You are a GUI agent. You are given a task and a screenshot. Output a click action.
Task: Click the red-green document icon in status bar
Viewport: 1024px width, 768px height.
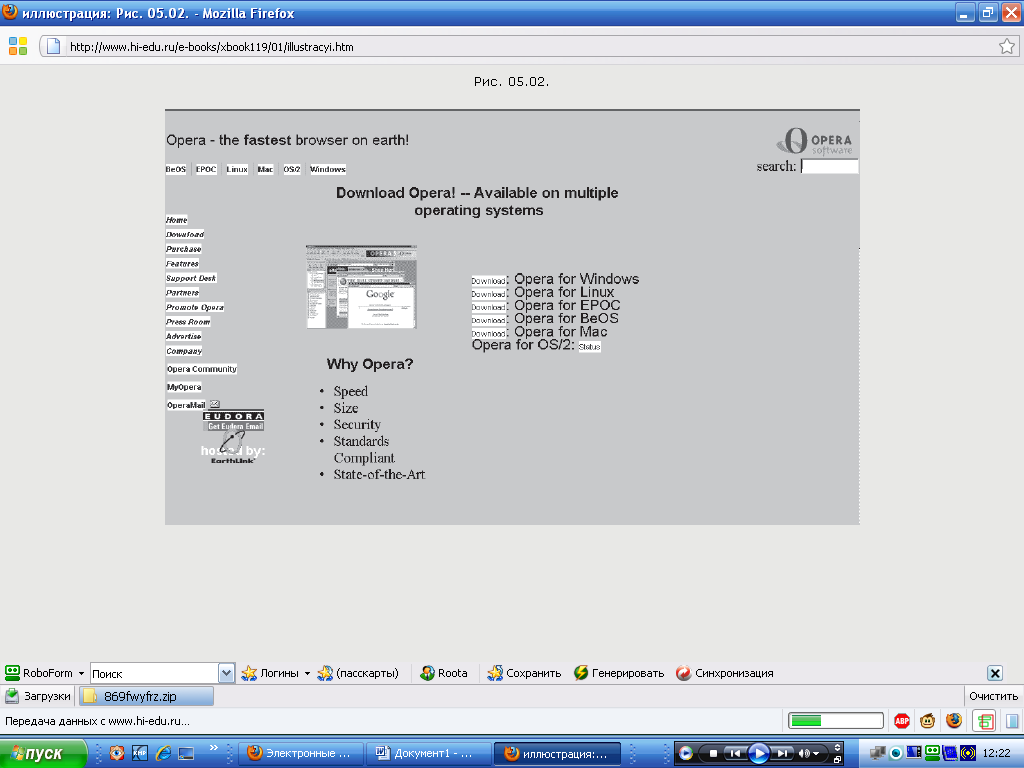pos(984,721)
